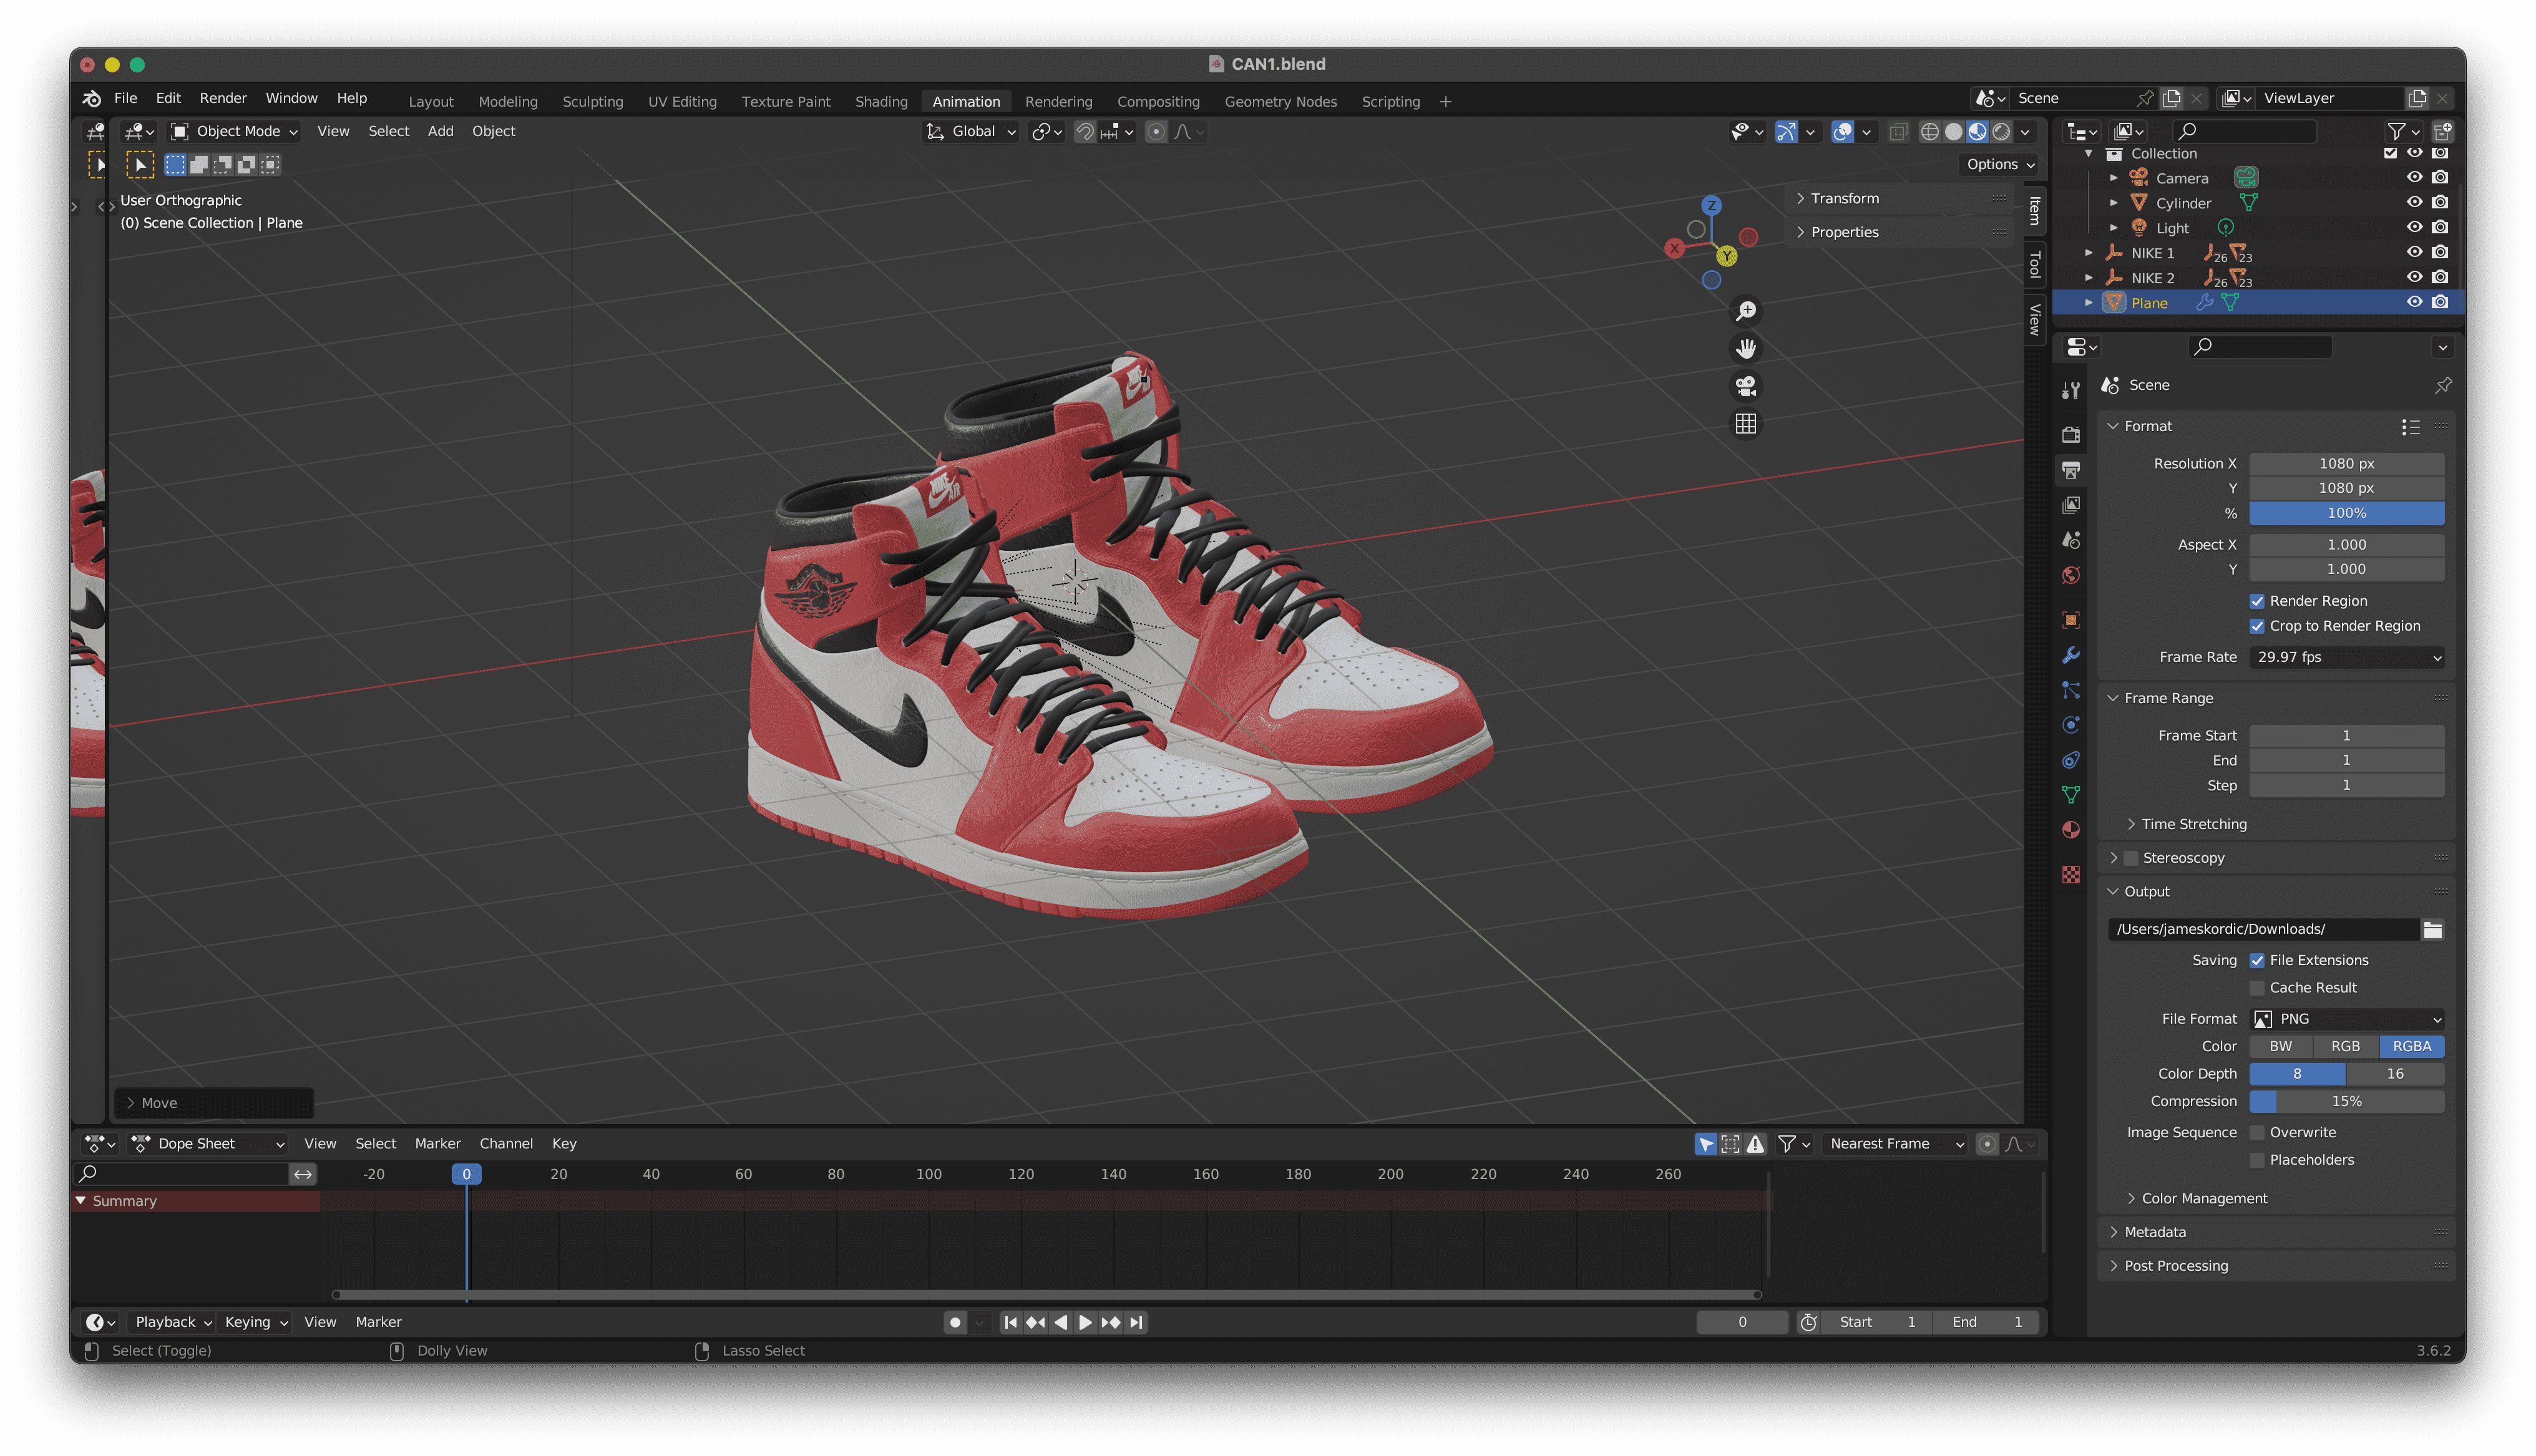Switch to rendered viewport shading icon
2536x1456 pixels.
pyautogui.click(x=2001, y=132)
